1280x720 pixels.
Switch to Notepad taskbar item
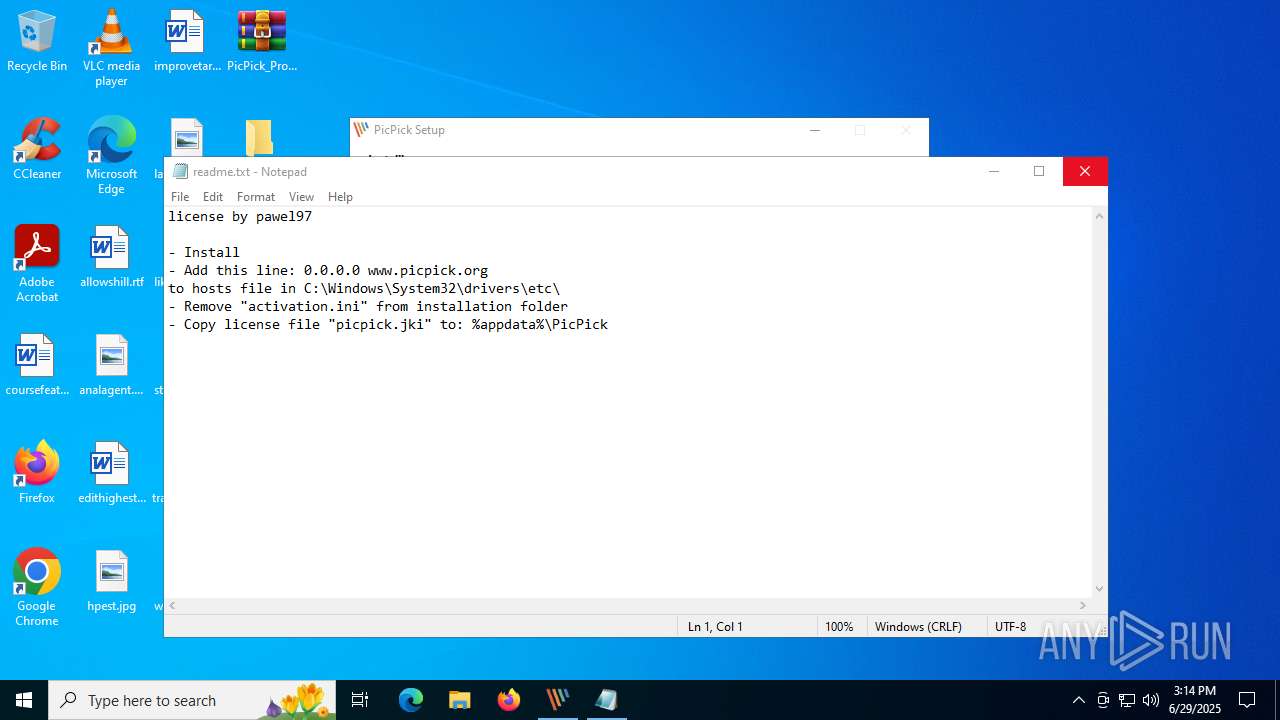point(606,700)
